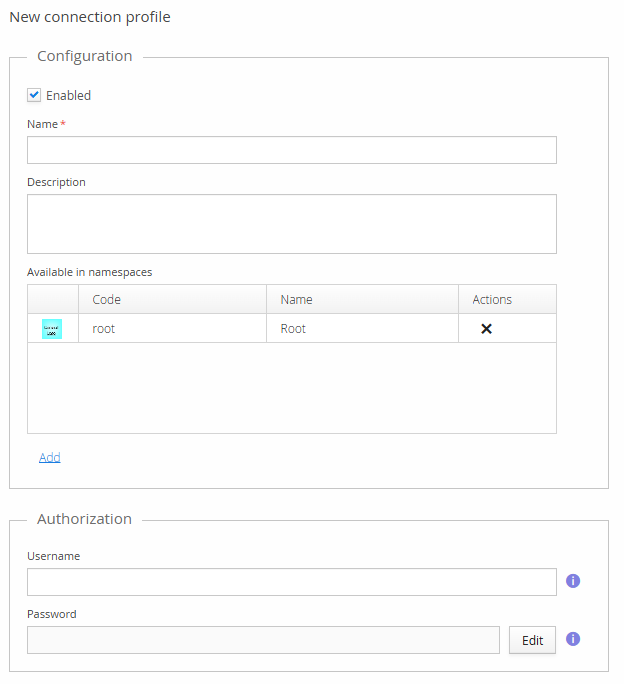Click the Authorization section title

coord(84,519)
